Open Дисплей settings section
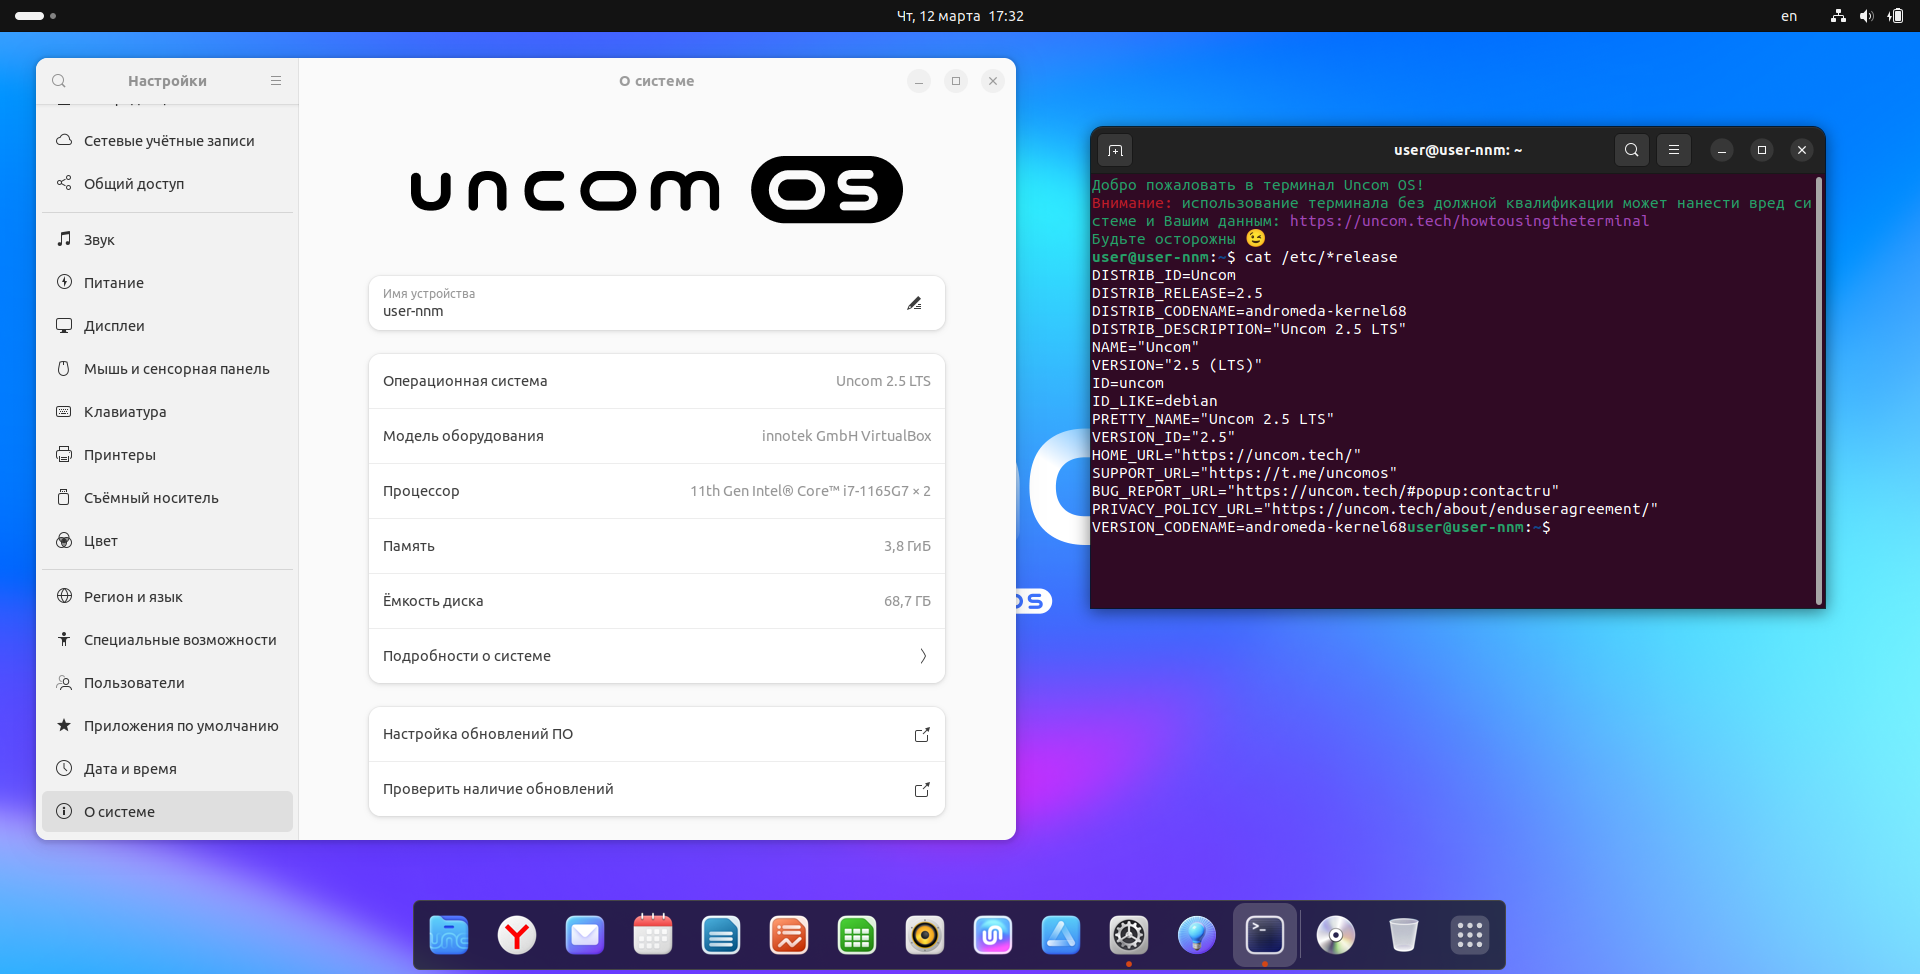The width and height of the screenshot is (1920, 974). pyautogui.click(x=114, y=326)
